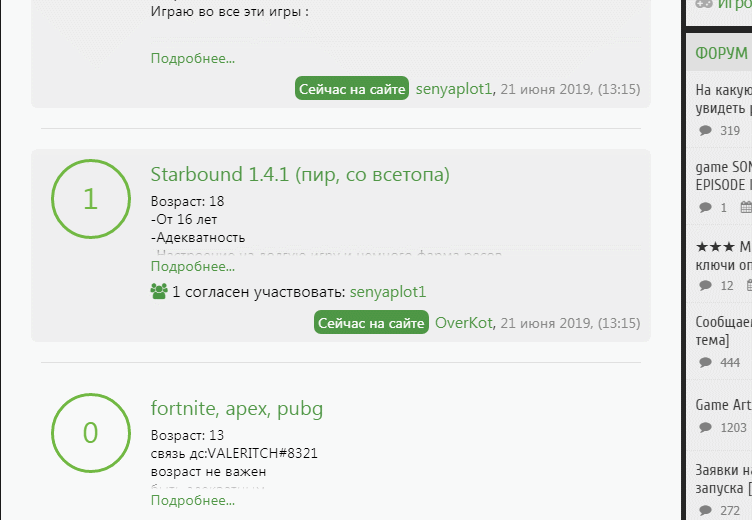Expand Starbound post via Подробнее link

click(193, 266)
